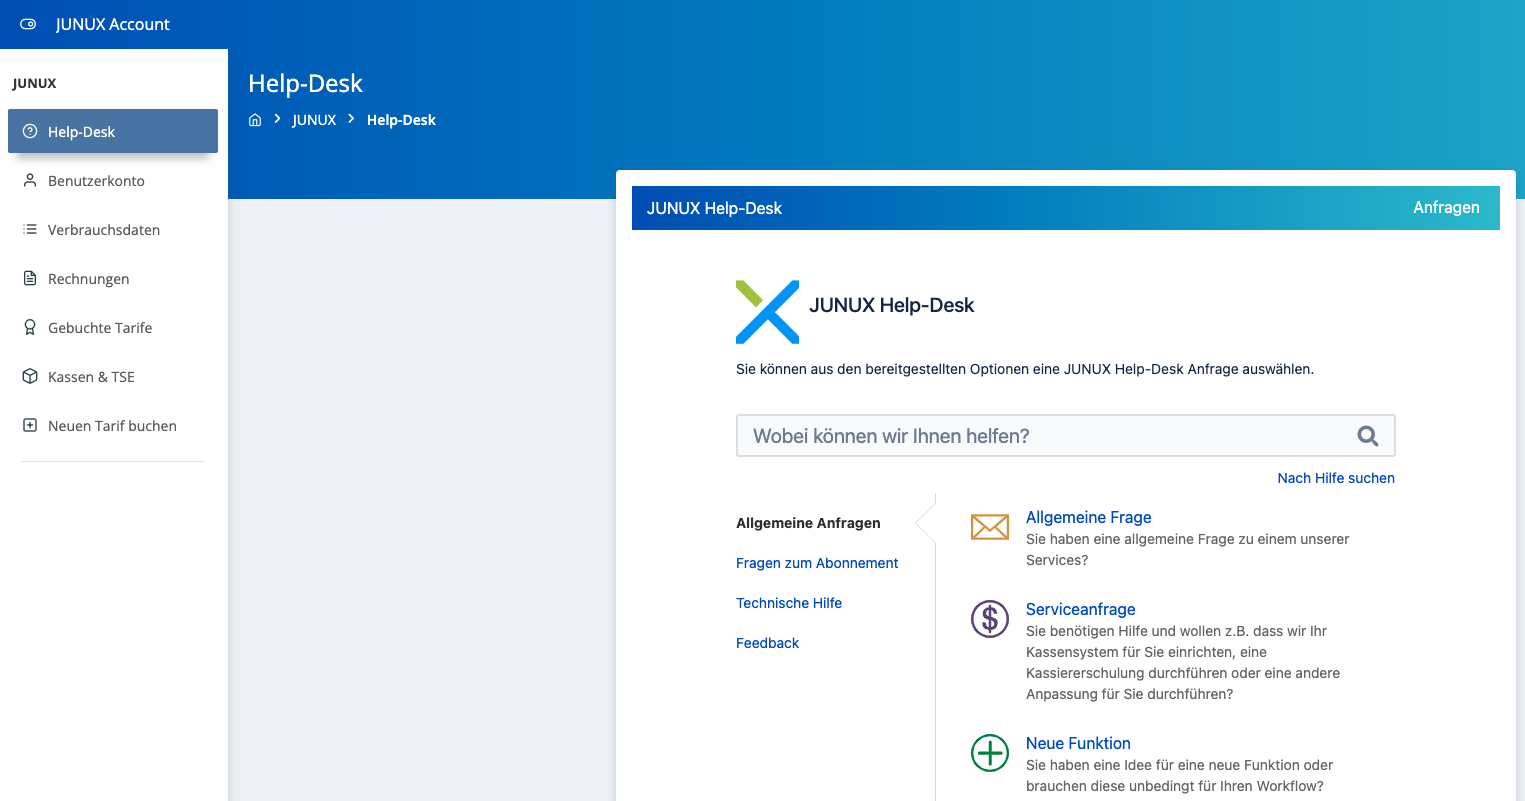
Task: Click the green plus icon for Neue Funktion
Action: (x=990, y=753)
